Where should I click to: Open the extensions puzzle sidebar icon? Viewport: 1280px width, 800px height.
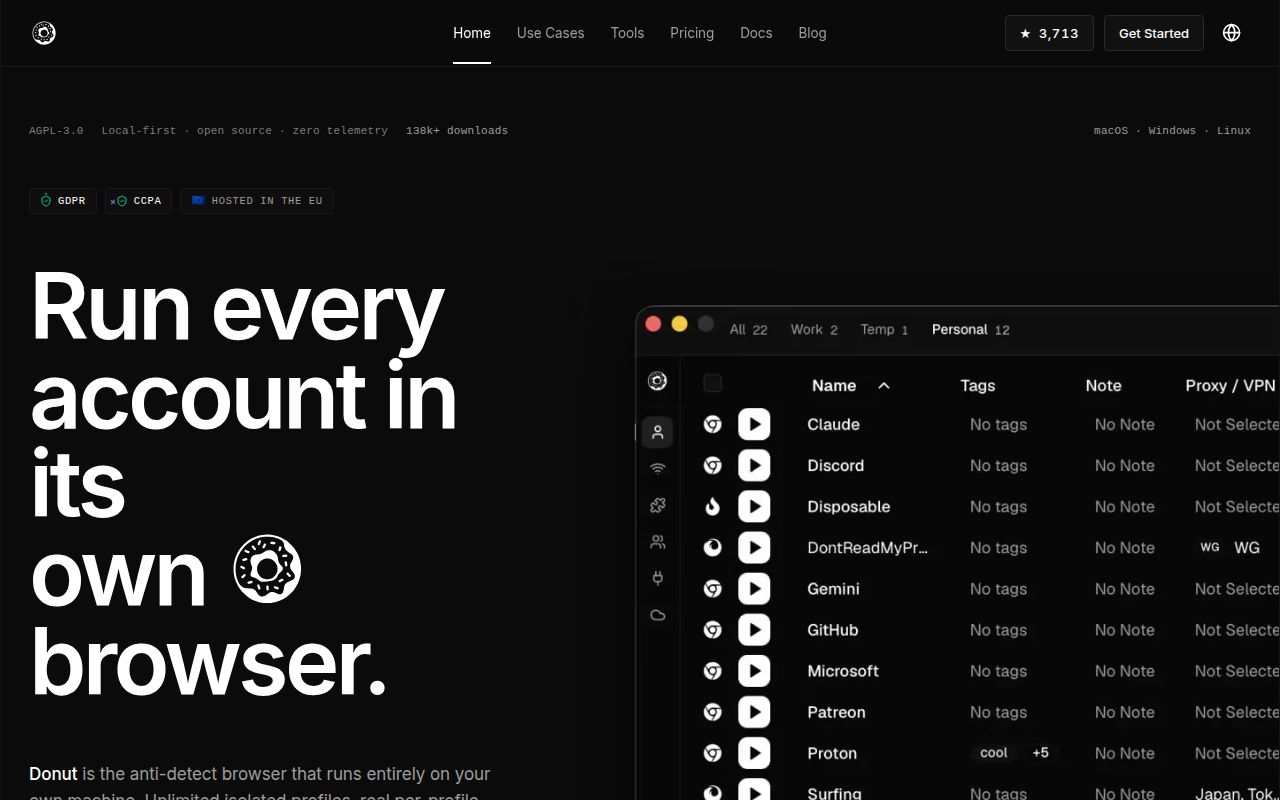point(657,505)
